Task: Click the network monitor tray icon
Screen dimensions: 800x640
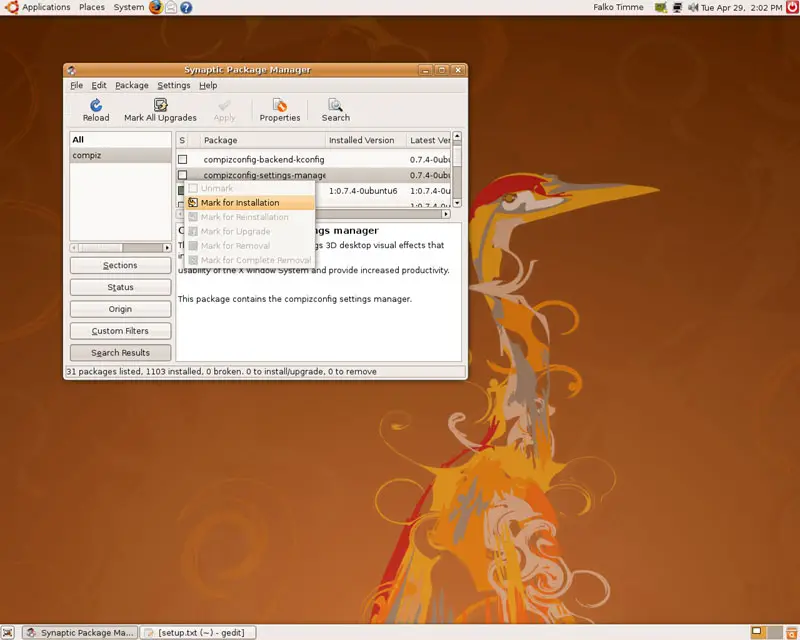Action: 677,8
